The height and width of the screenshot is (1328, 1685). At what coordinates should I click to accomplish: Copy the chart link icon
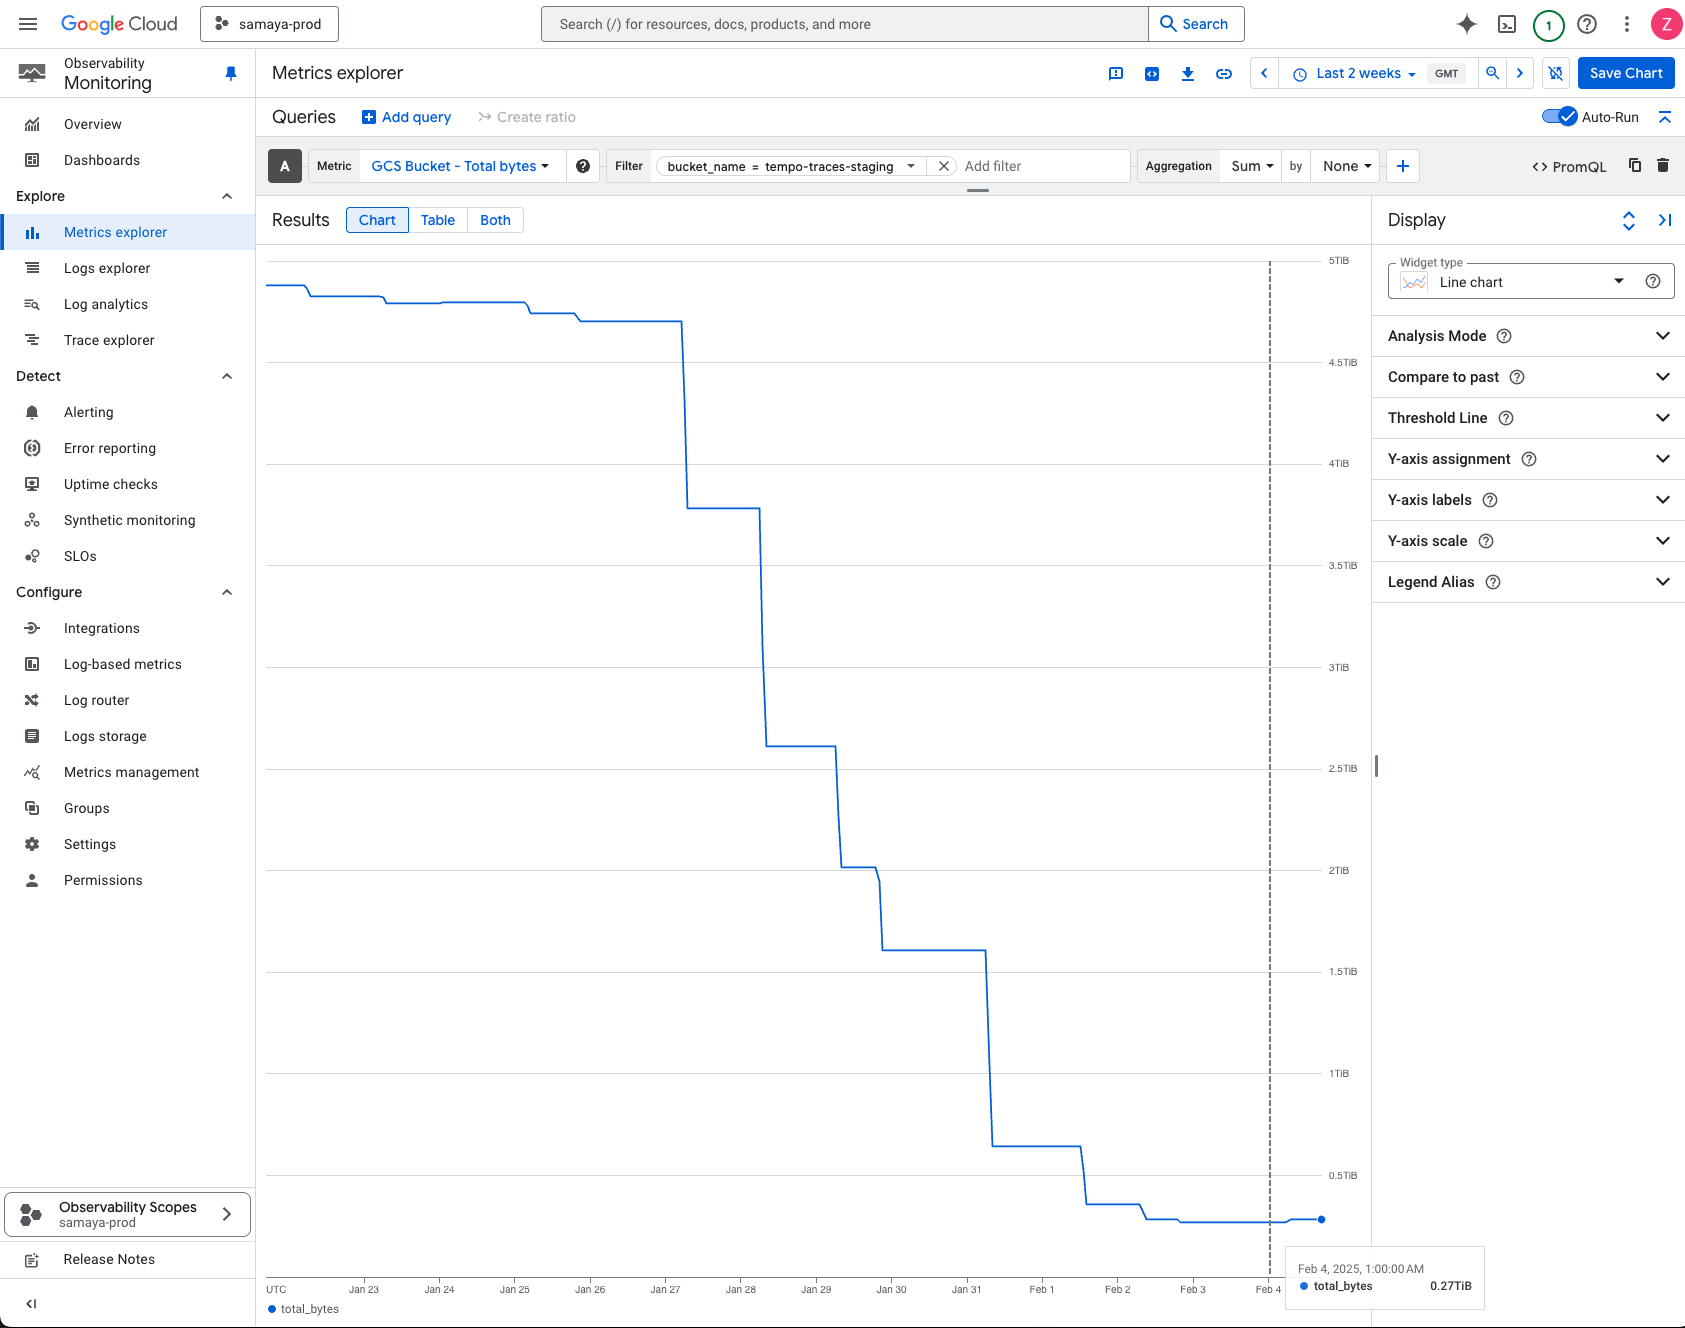coord(1224,74)
